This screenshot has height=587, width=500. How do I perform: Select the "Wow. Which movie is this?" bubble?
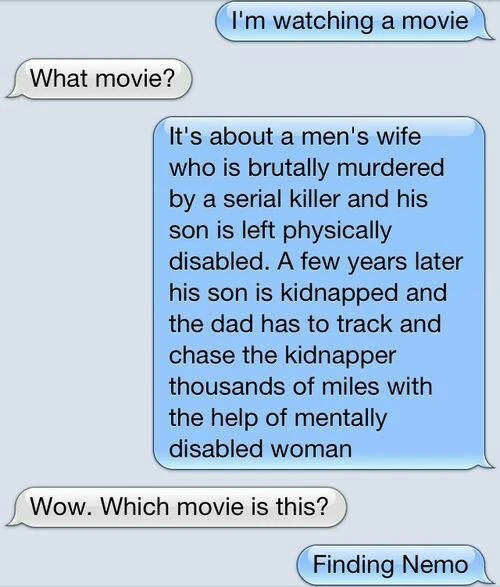click(x=177, y=507)
